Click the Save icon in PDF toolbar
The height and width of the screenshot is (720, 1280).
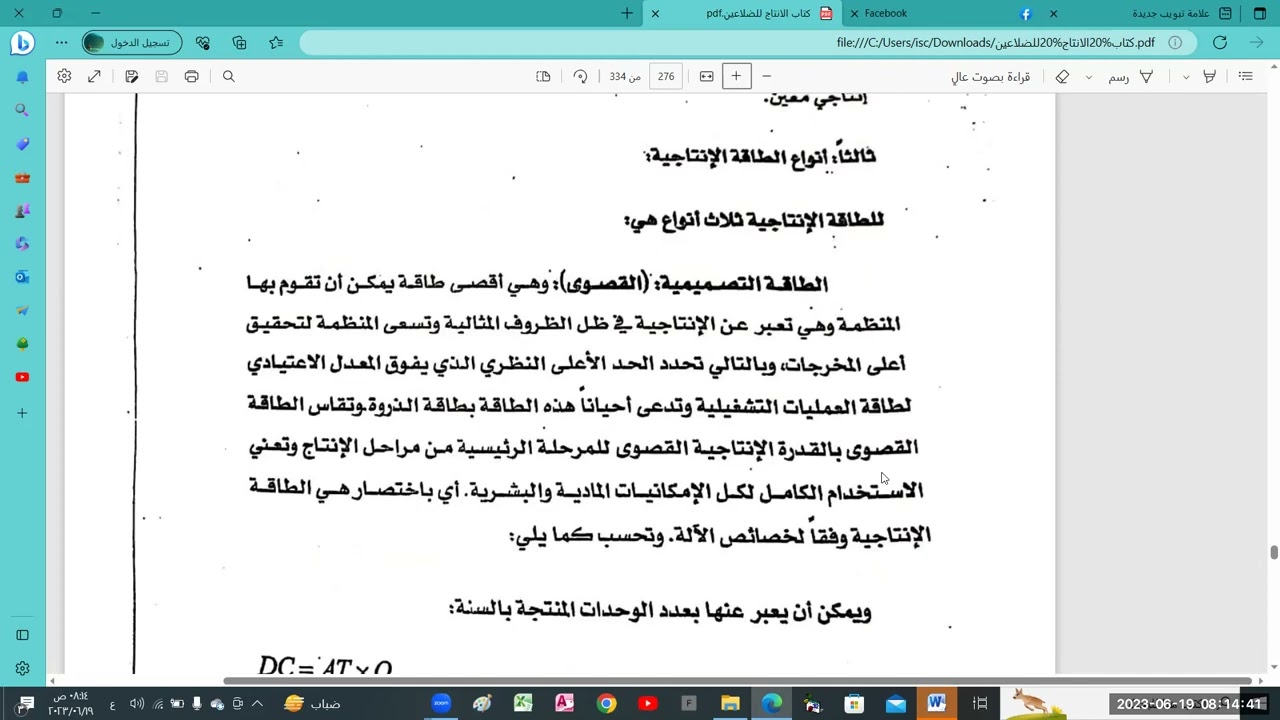161,76
